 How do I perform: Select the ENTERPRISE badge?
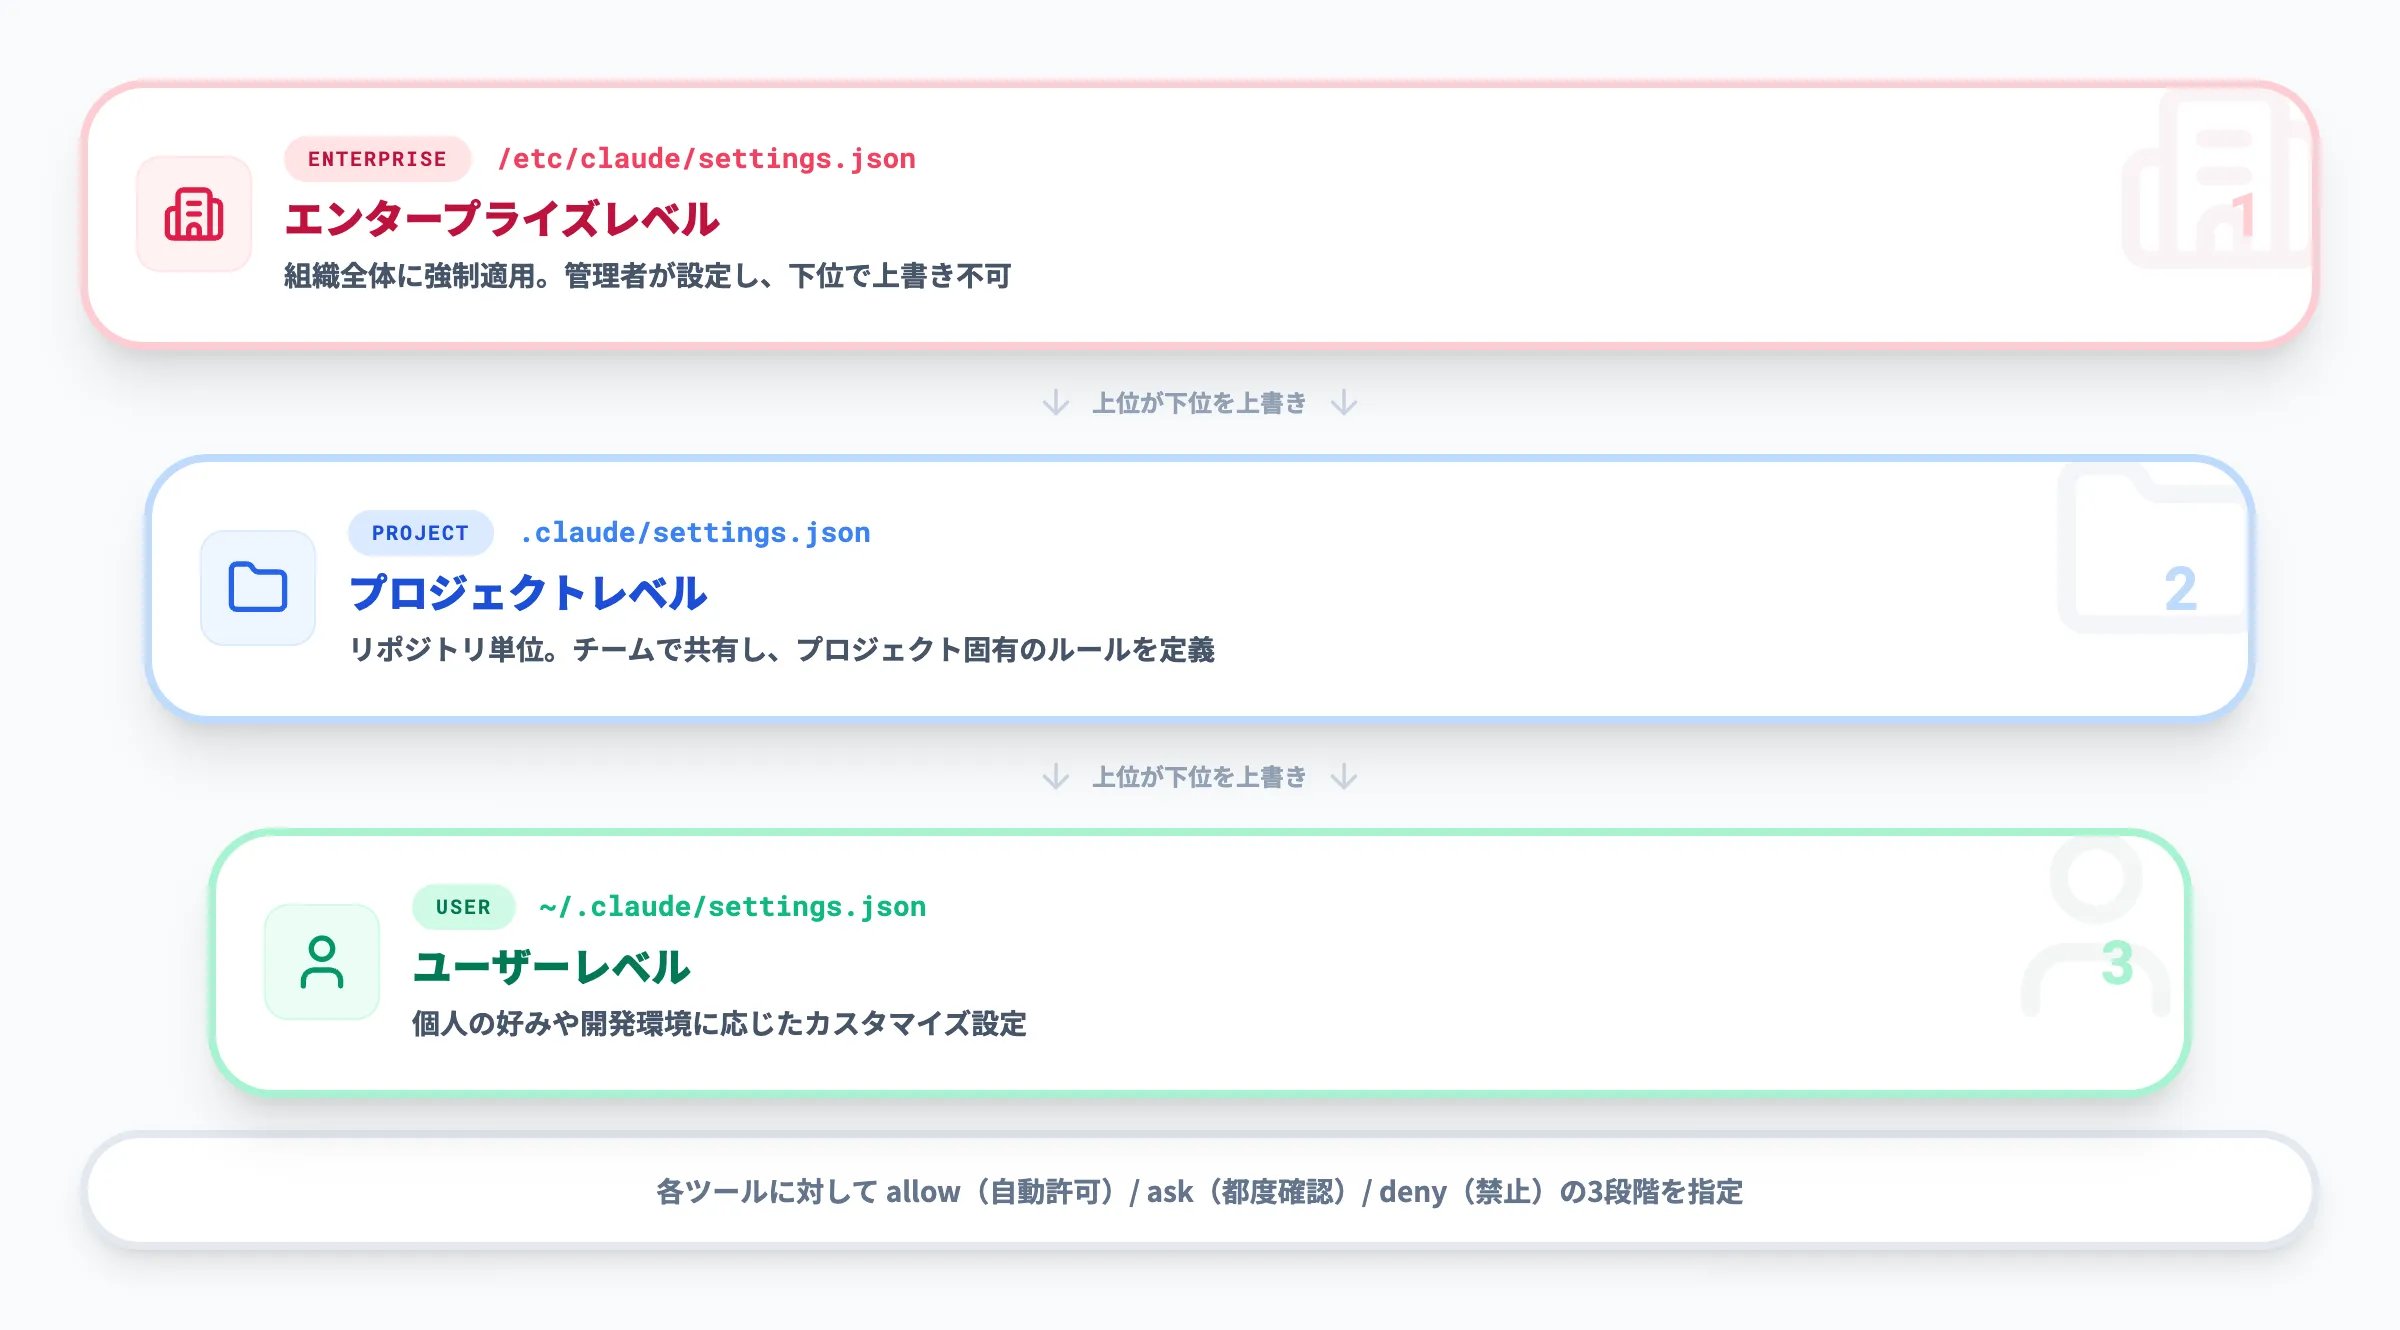(x=376, y=158)
